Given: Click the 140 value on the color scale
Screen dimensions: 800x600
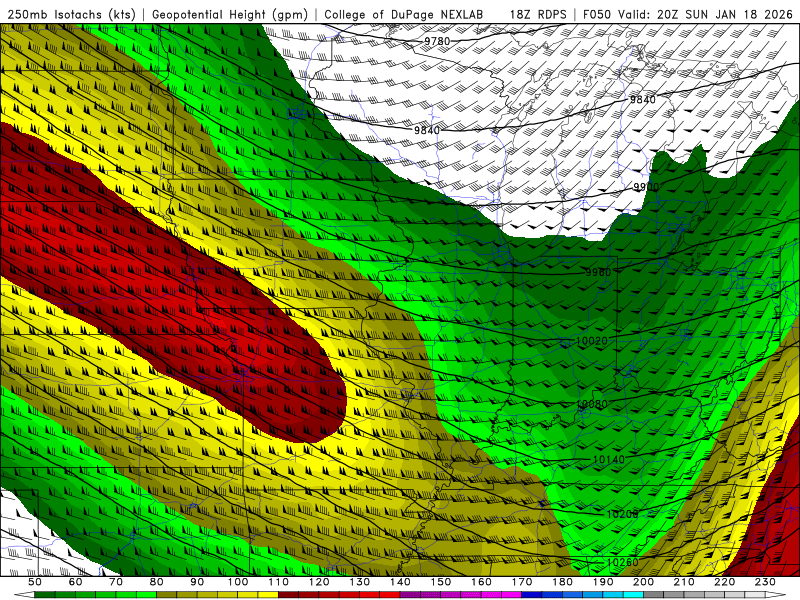Looking at the screenshot, I should coord(401,582).
